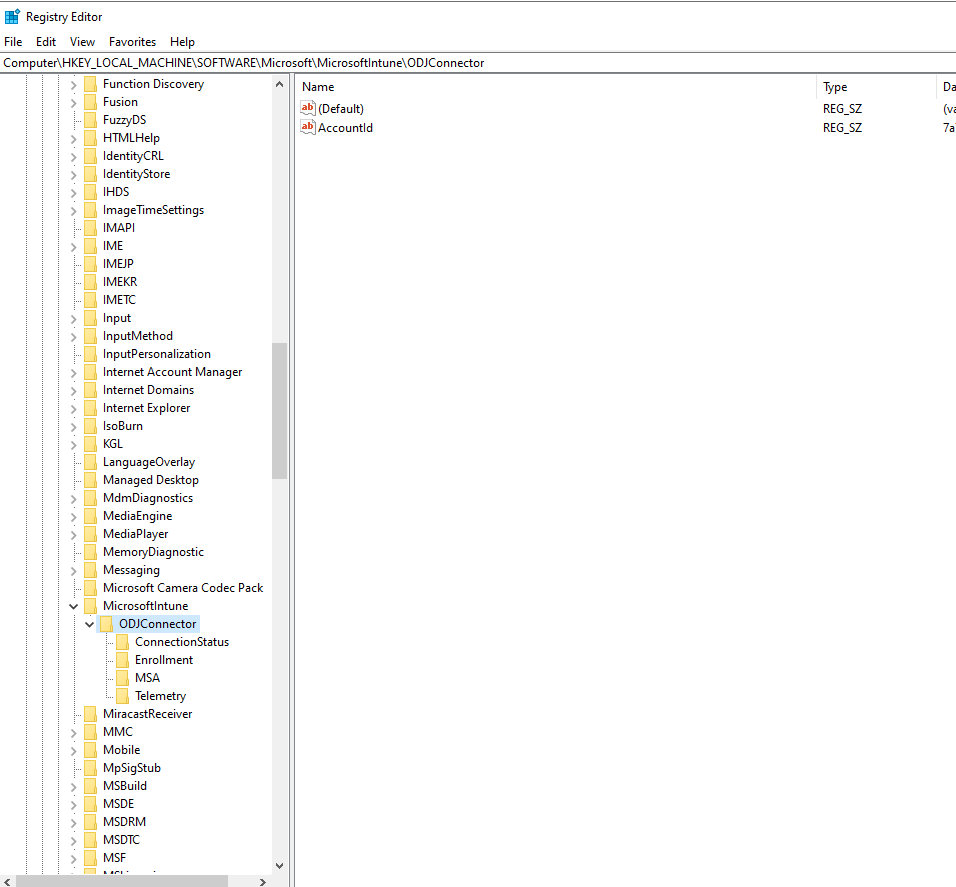
Task: Click the string value icon of AccountId
Action: point(308,127)
